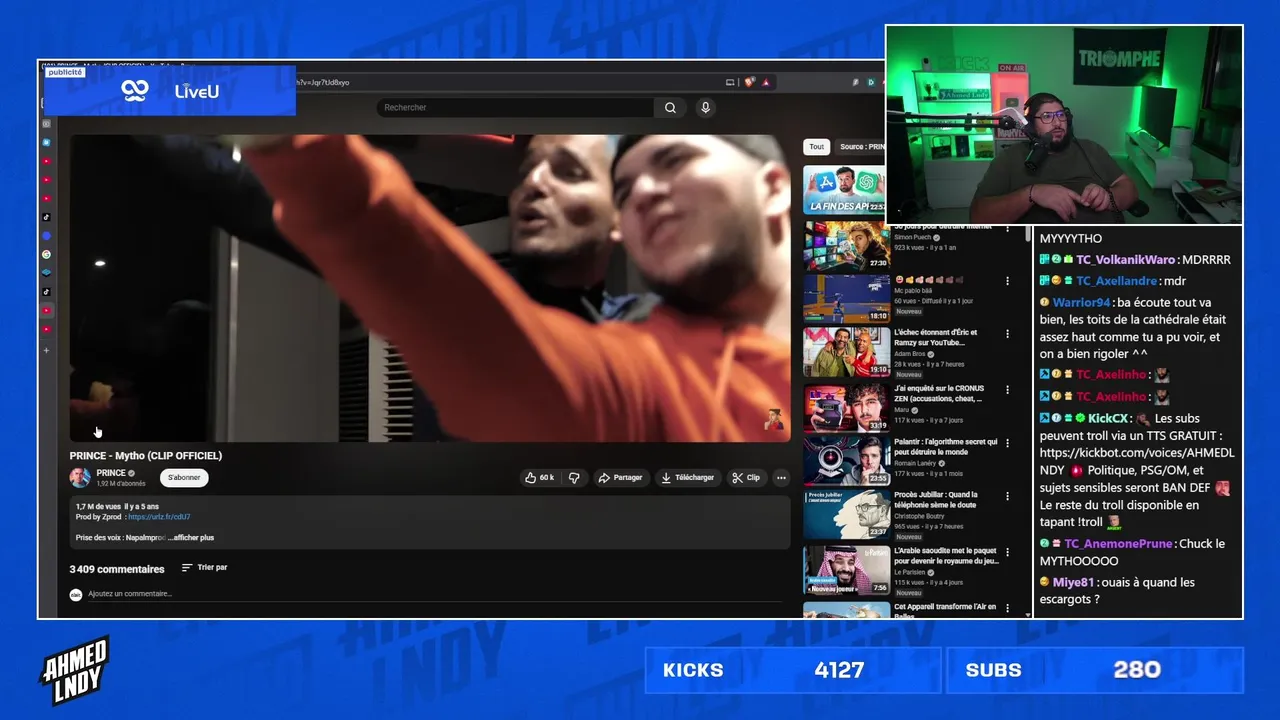Click the main video player
This screenshot has width=1280, height=720.
[430, 288]
